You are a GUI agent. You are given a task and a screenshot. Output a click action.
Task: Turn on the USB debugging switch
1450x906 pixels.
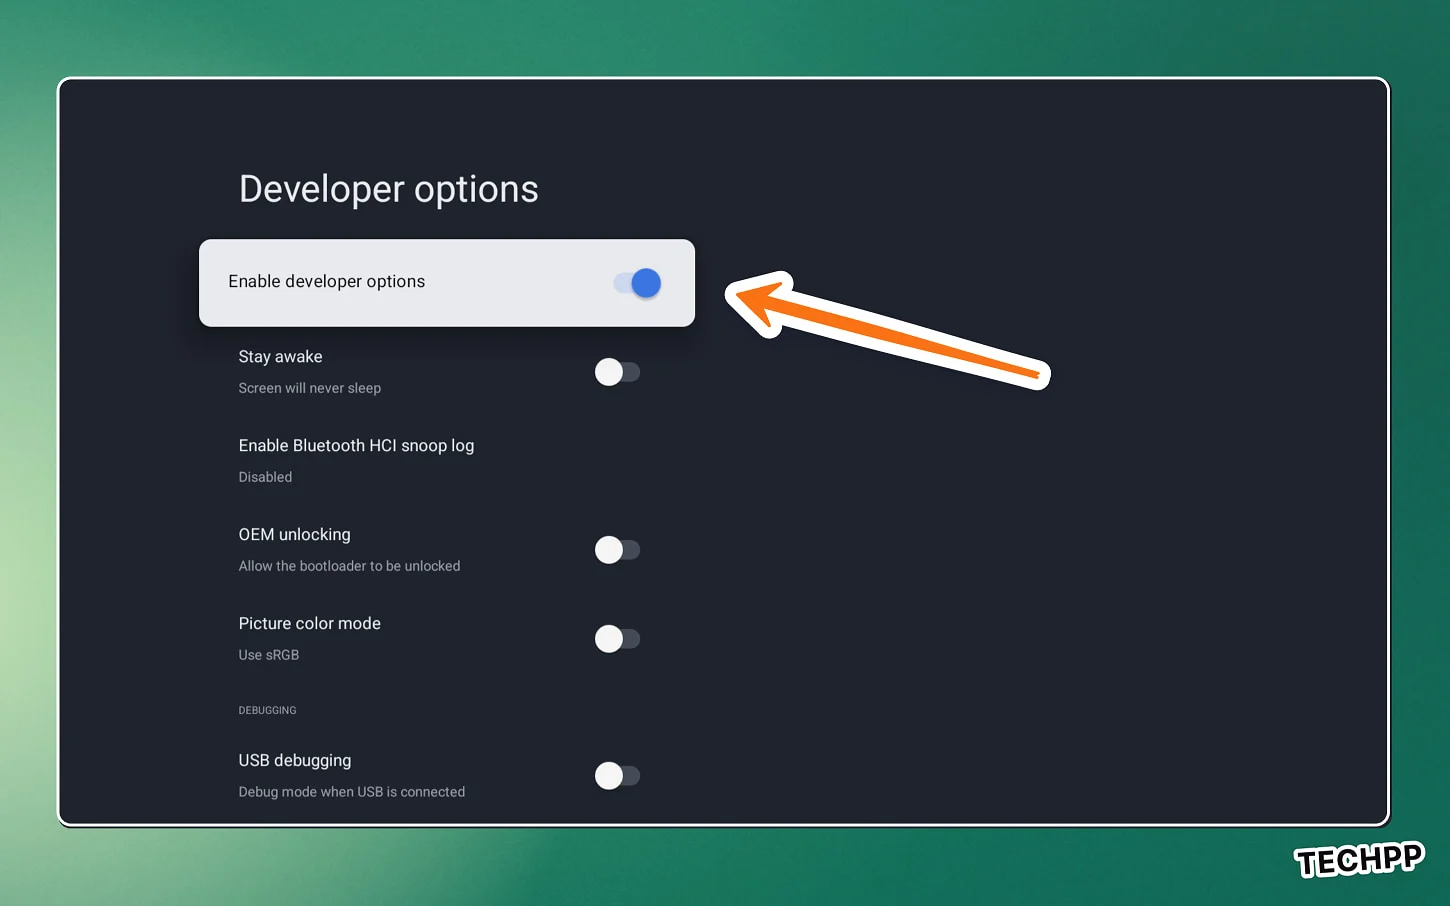tap(617, 775)
